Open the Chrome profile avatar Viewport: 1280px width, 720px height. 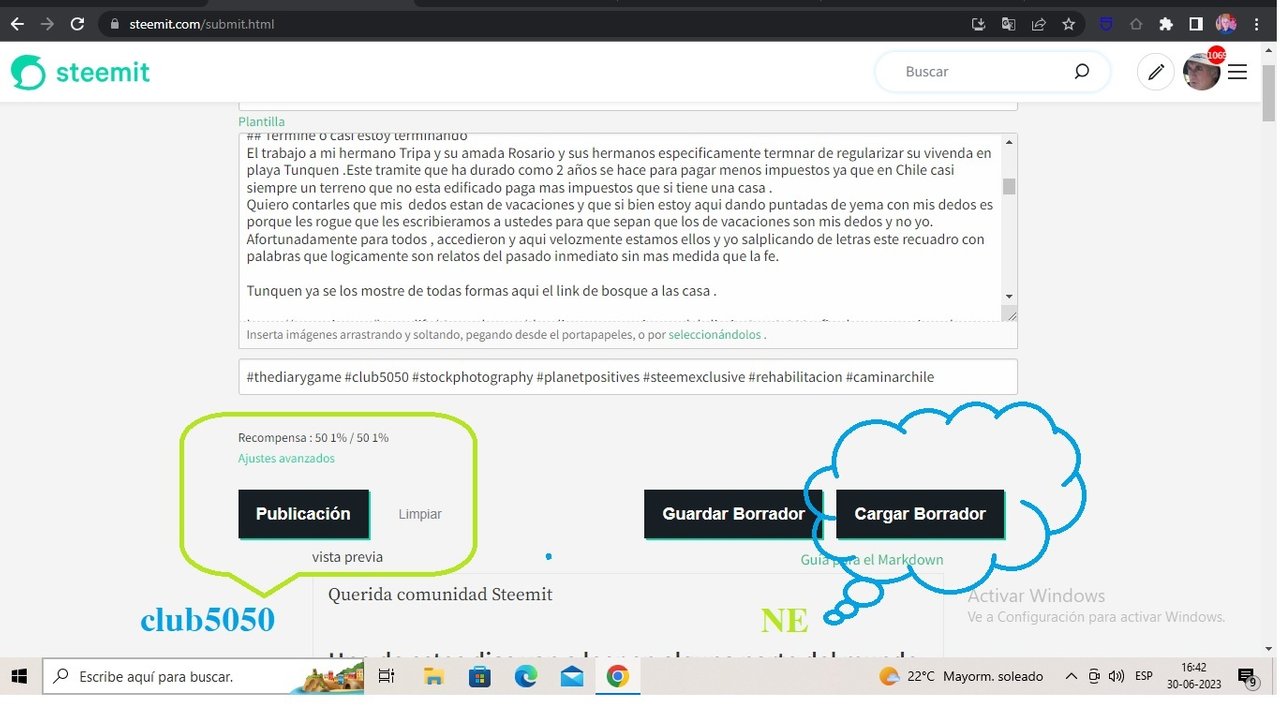point(1226,24)
